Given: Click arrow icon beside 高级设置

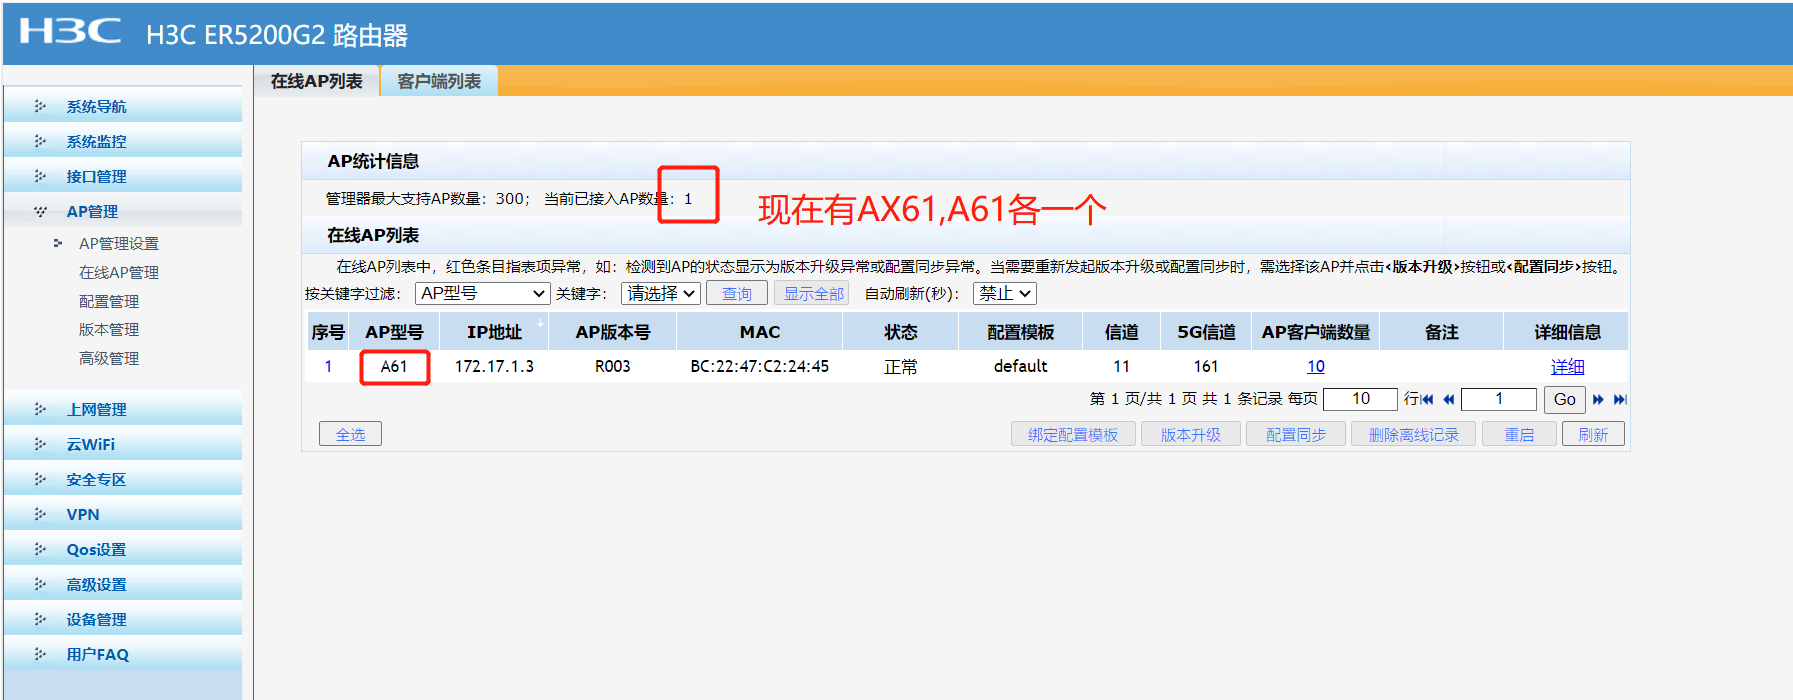Looking at the screenshot, I should [x=40, y=584].
